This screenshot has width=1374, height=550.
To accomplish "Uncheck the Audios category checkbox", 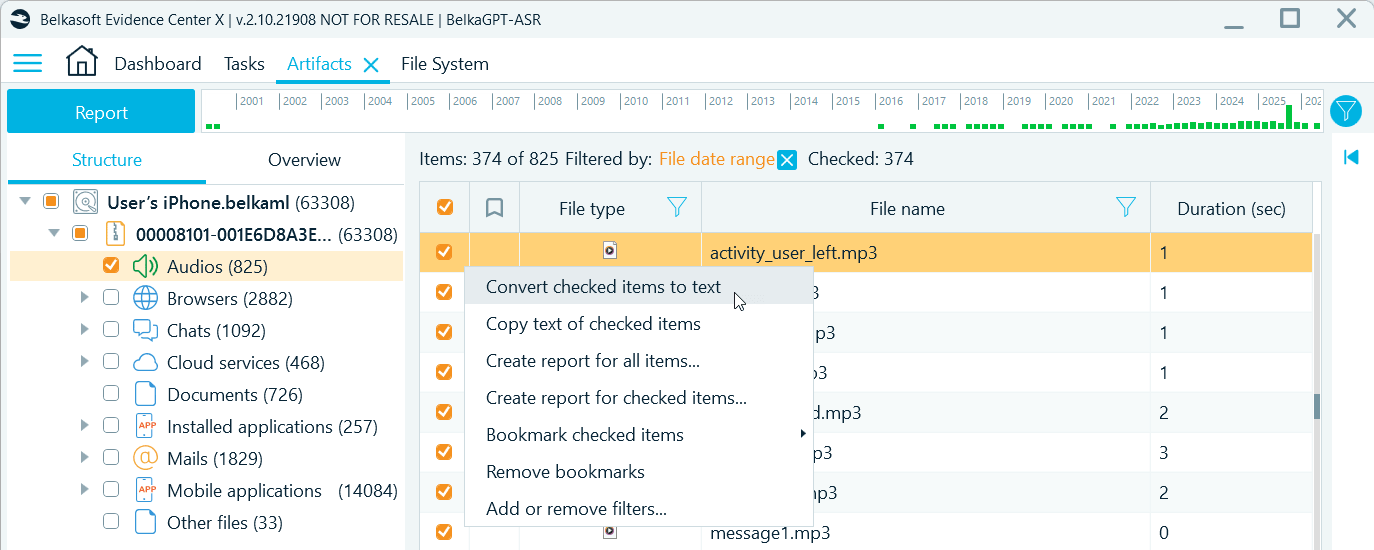I will coord(111,266).
